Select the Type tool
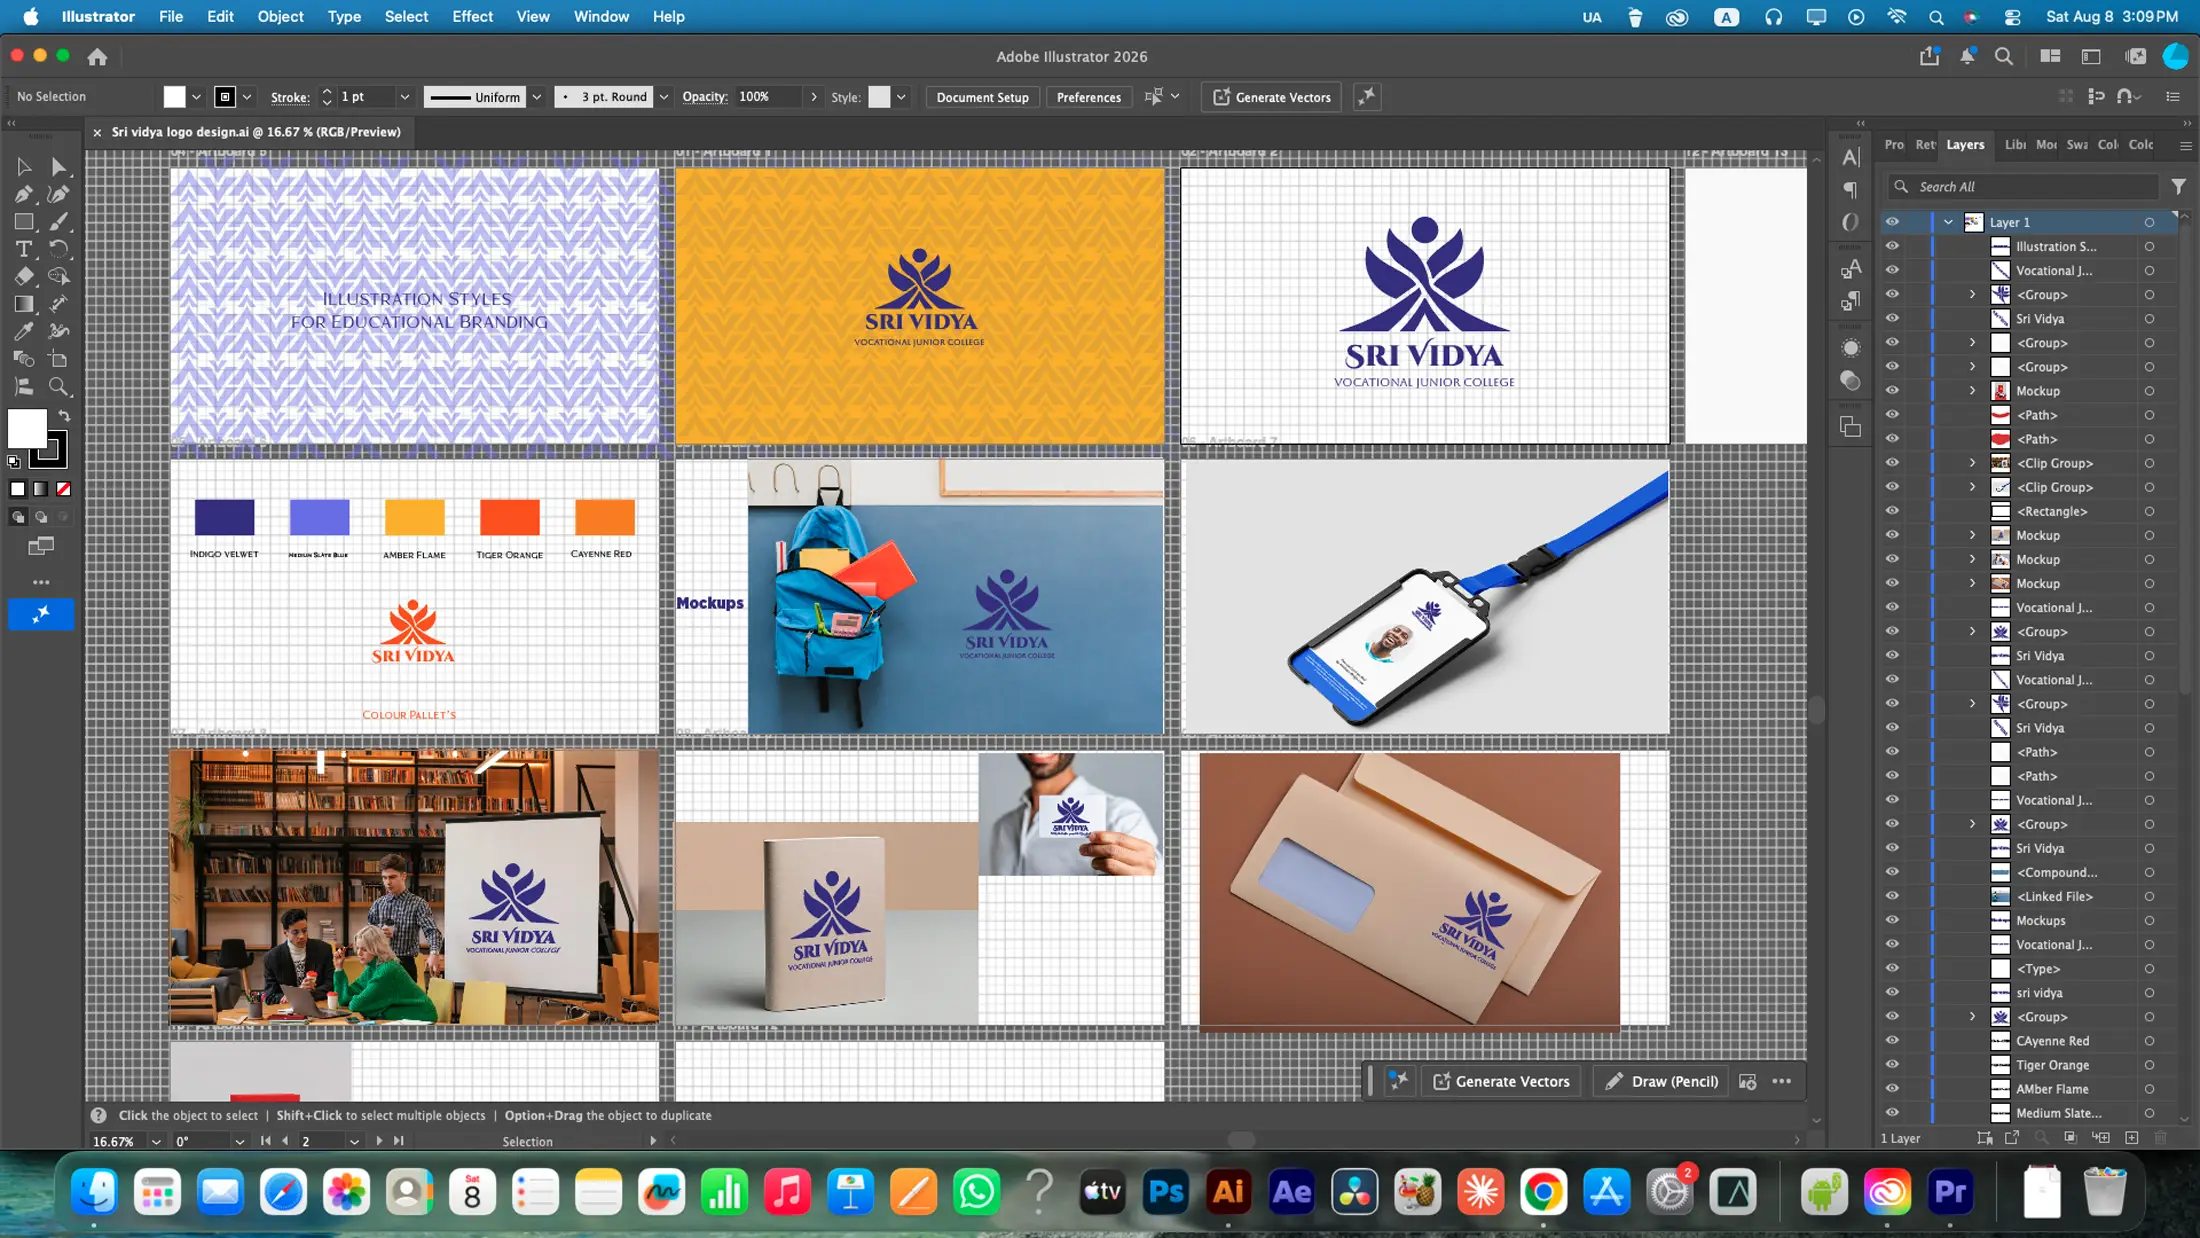 point(24,249)
